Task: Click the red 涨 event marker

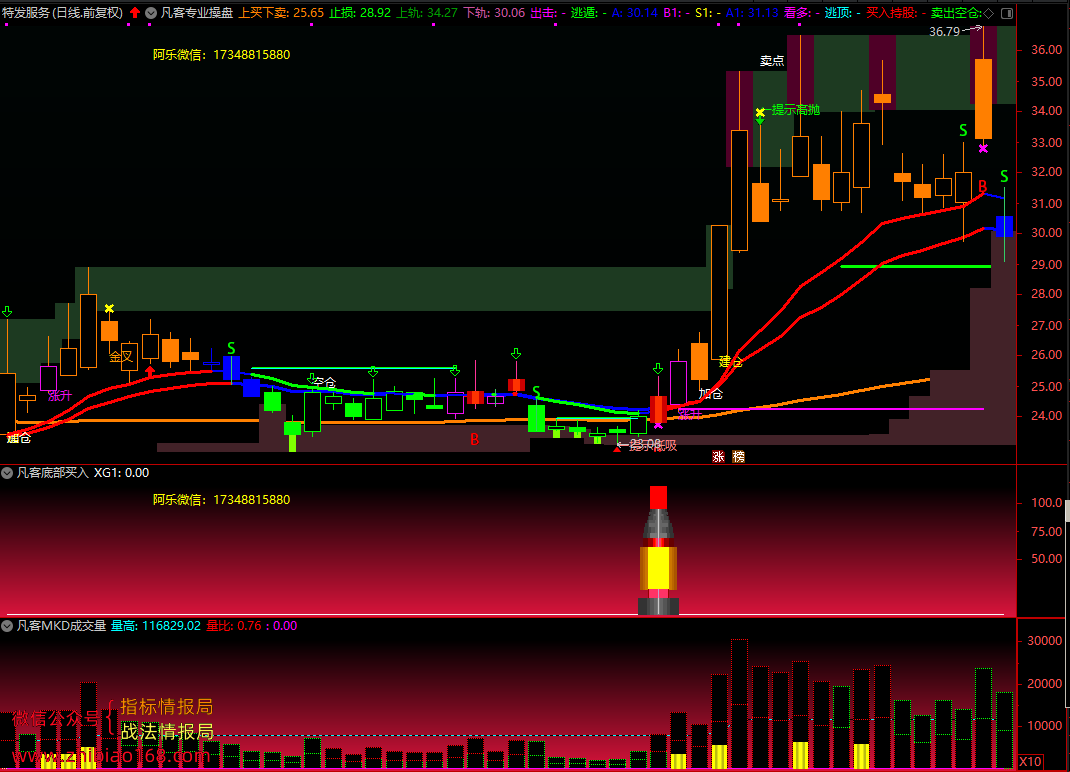Action: 718,457
